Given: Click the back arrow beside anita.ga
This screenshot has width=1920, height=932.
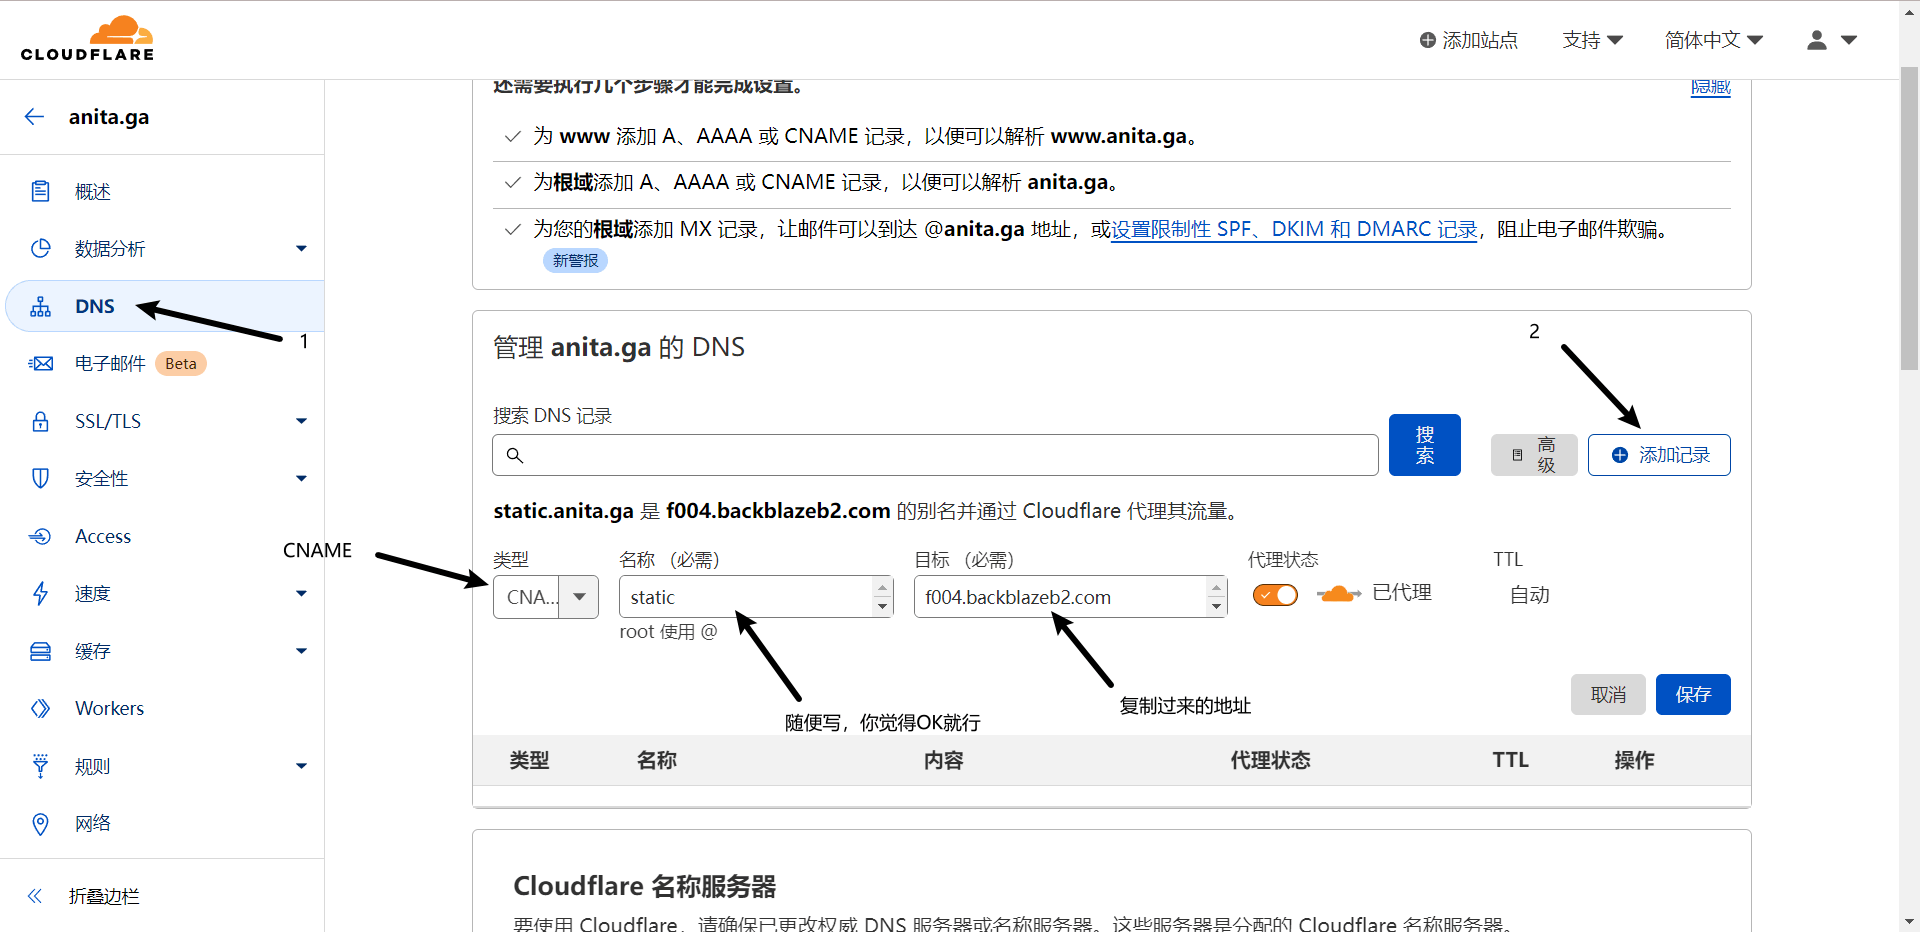Looking at the screenshot, I should 35,117.
